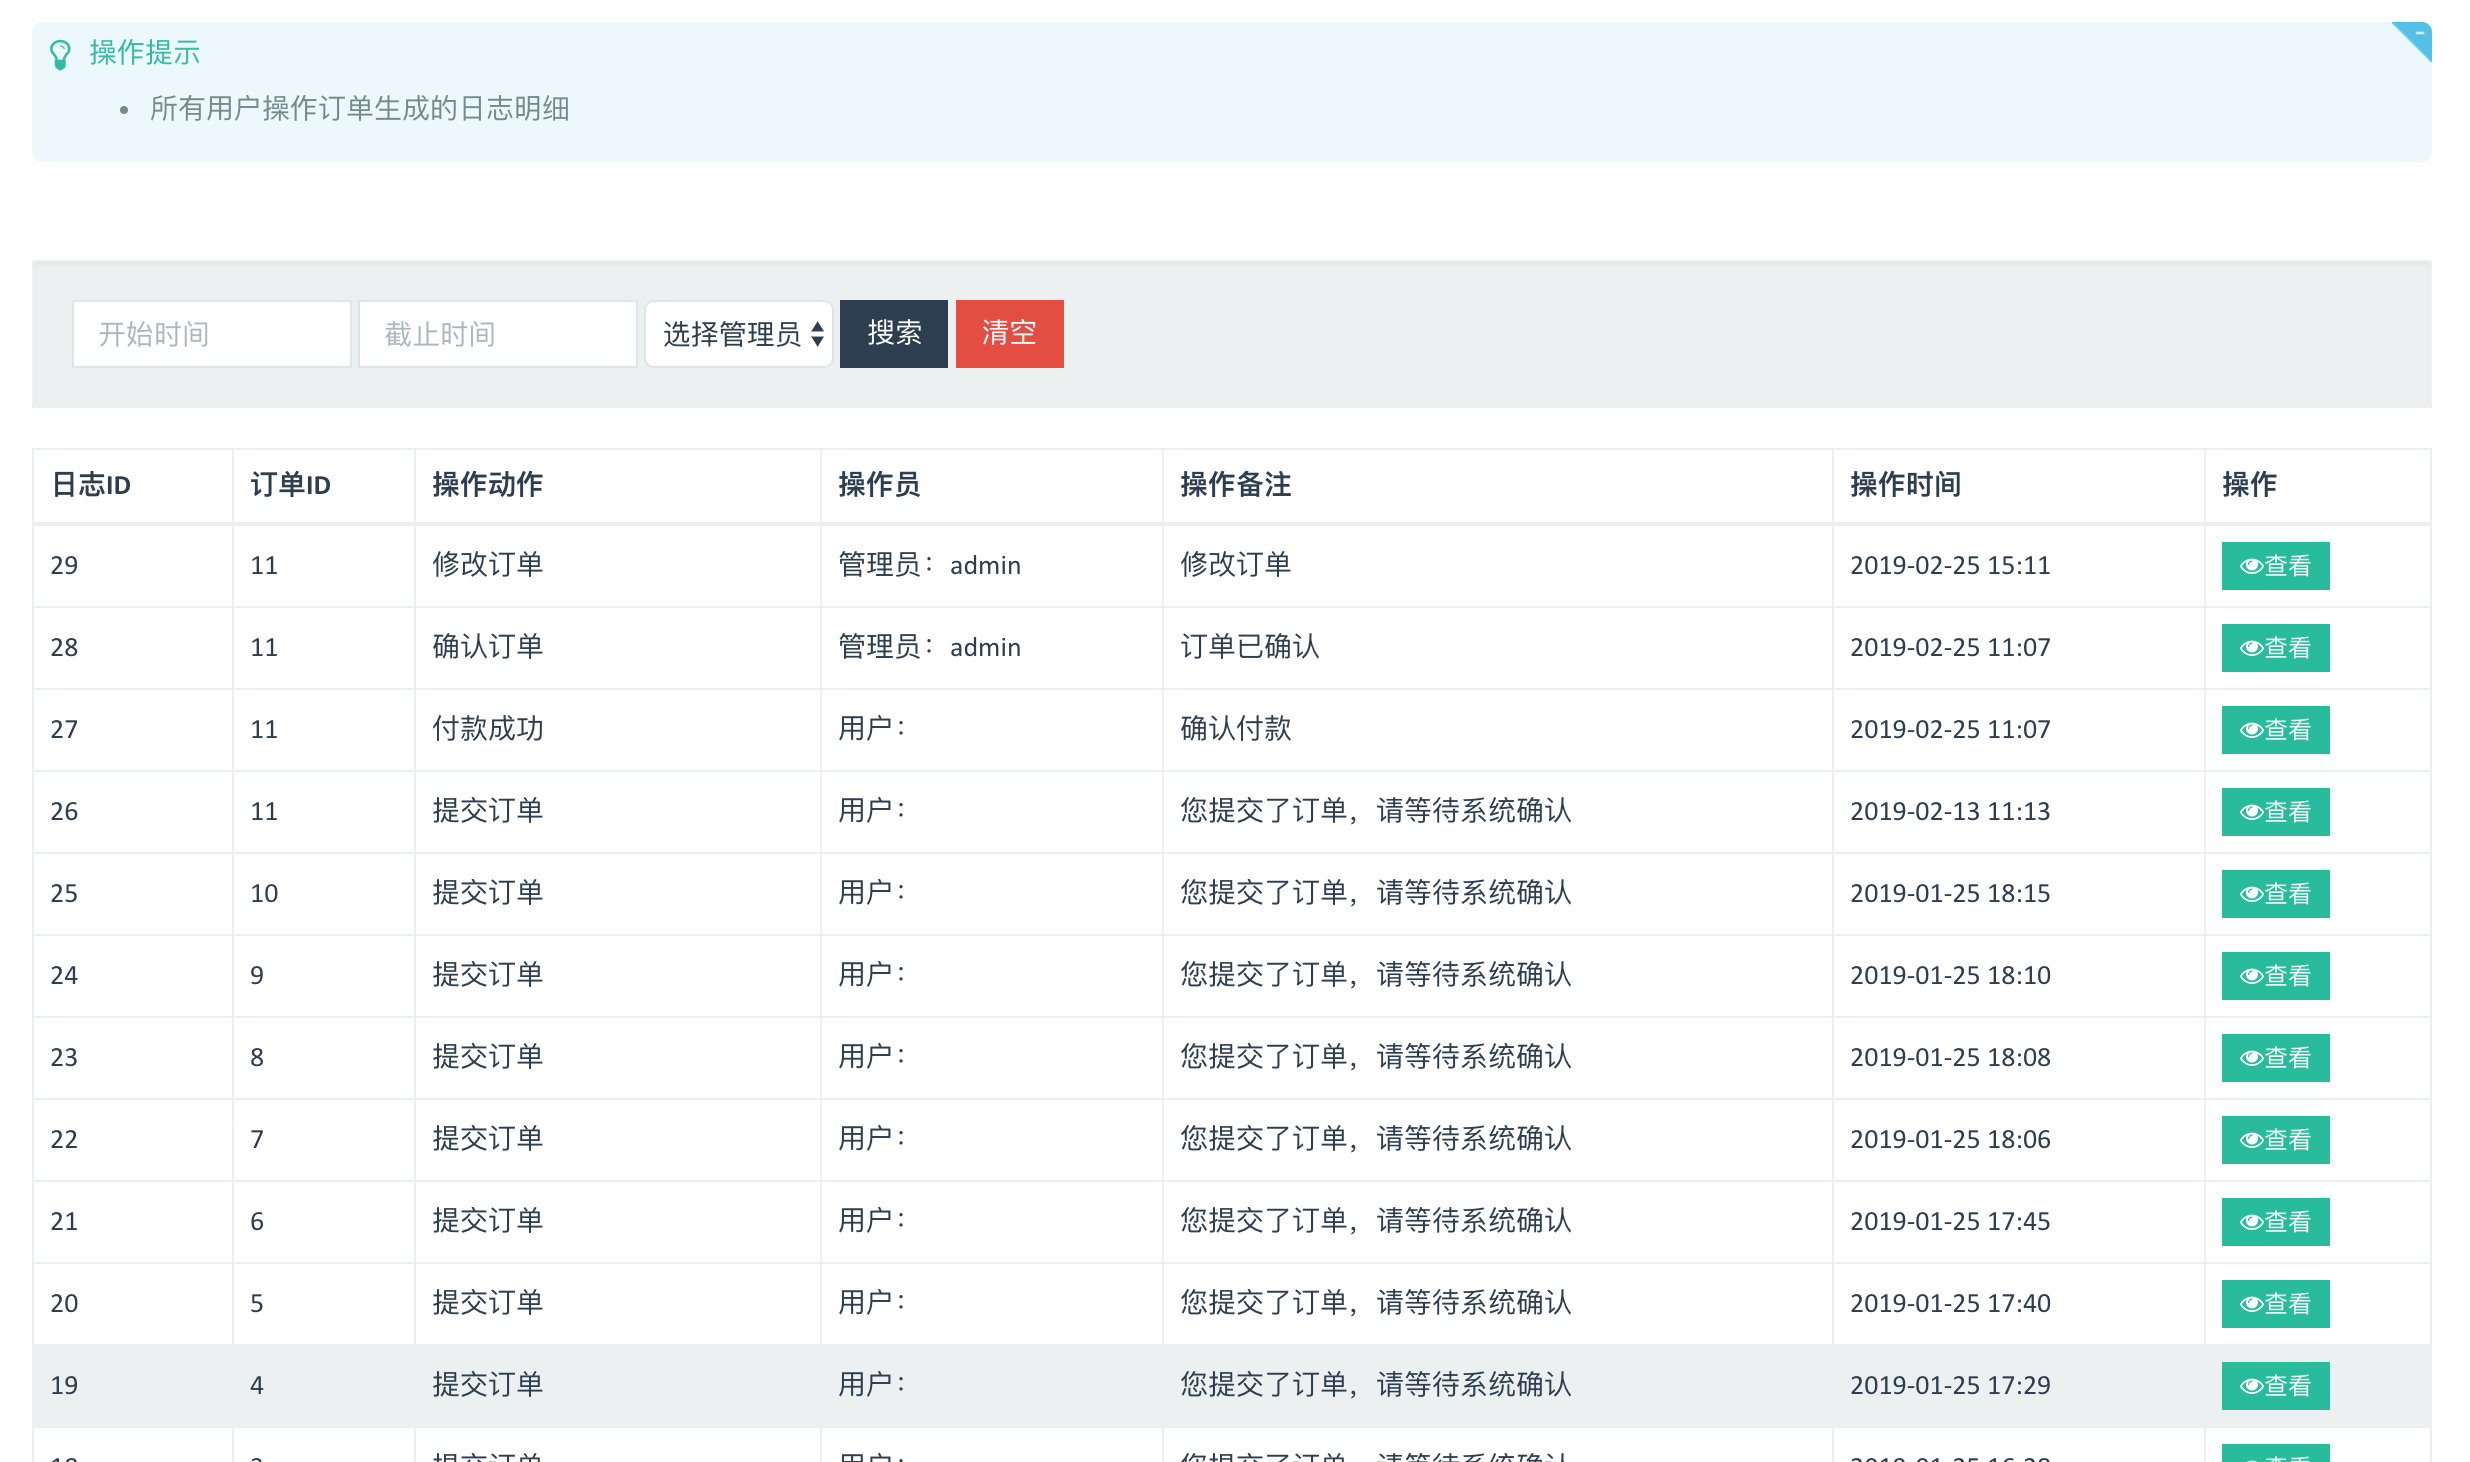View log 26 submitted order details
Screen dimensions: 2470x1462
(2274, 812)
